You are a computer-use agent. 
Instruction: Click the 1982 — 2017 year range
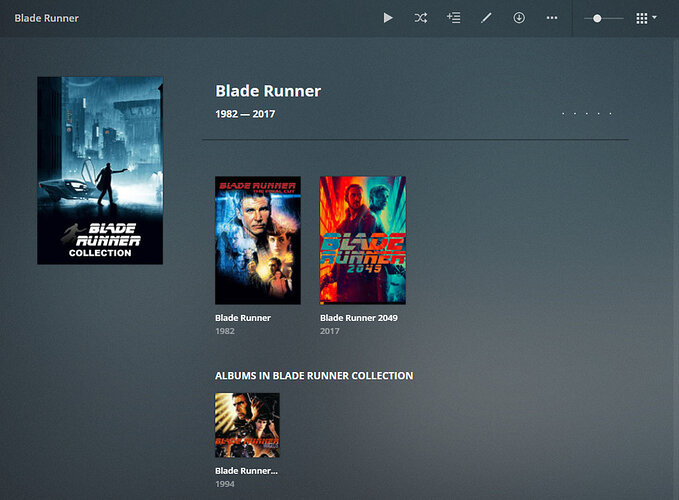pyautogui.click(x=245, y=114)
